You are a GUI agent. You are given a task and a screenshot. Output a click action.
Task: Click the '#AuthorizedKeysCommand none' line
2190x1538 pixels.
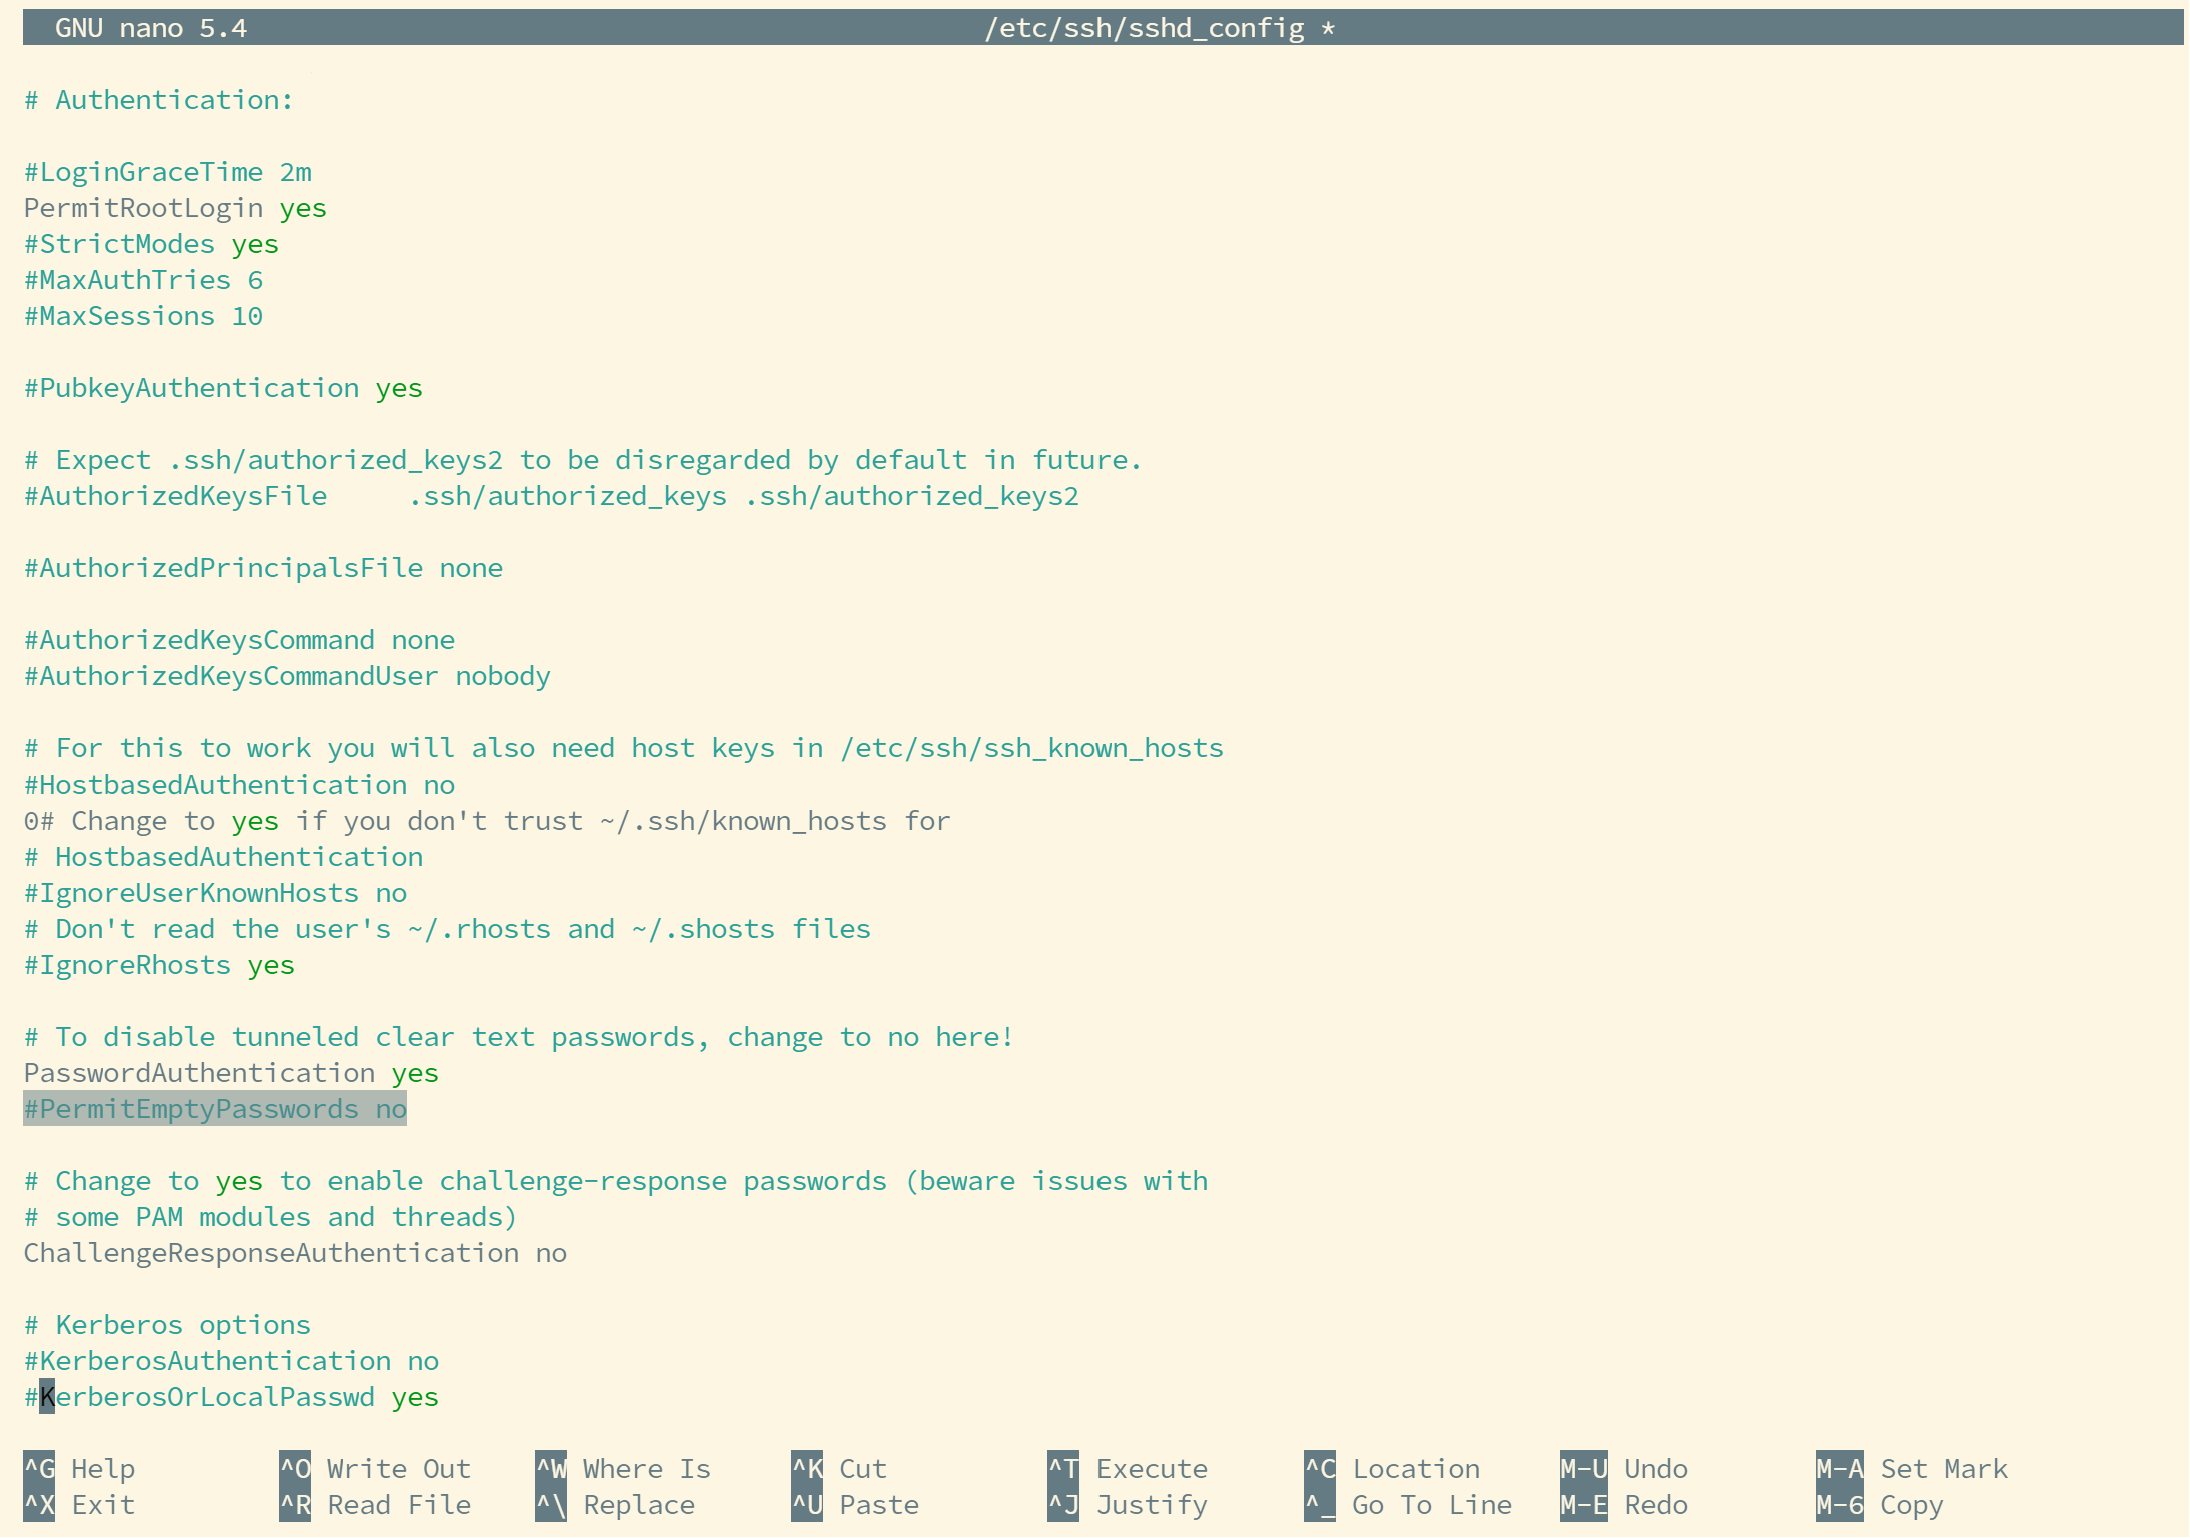(x=240, y=640)
